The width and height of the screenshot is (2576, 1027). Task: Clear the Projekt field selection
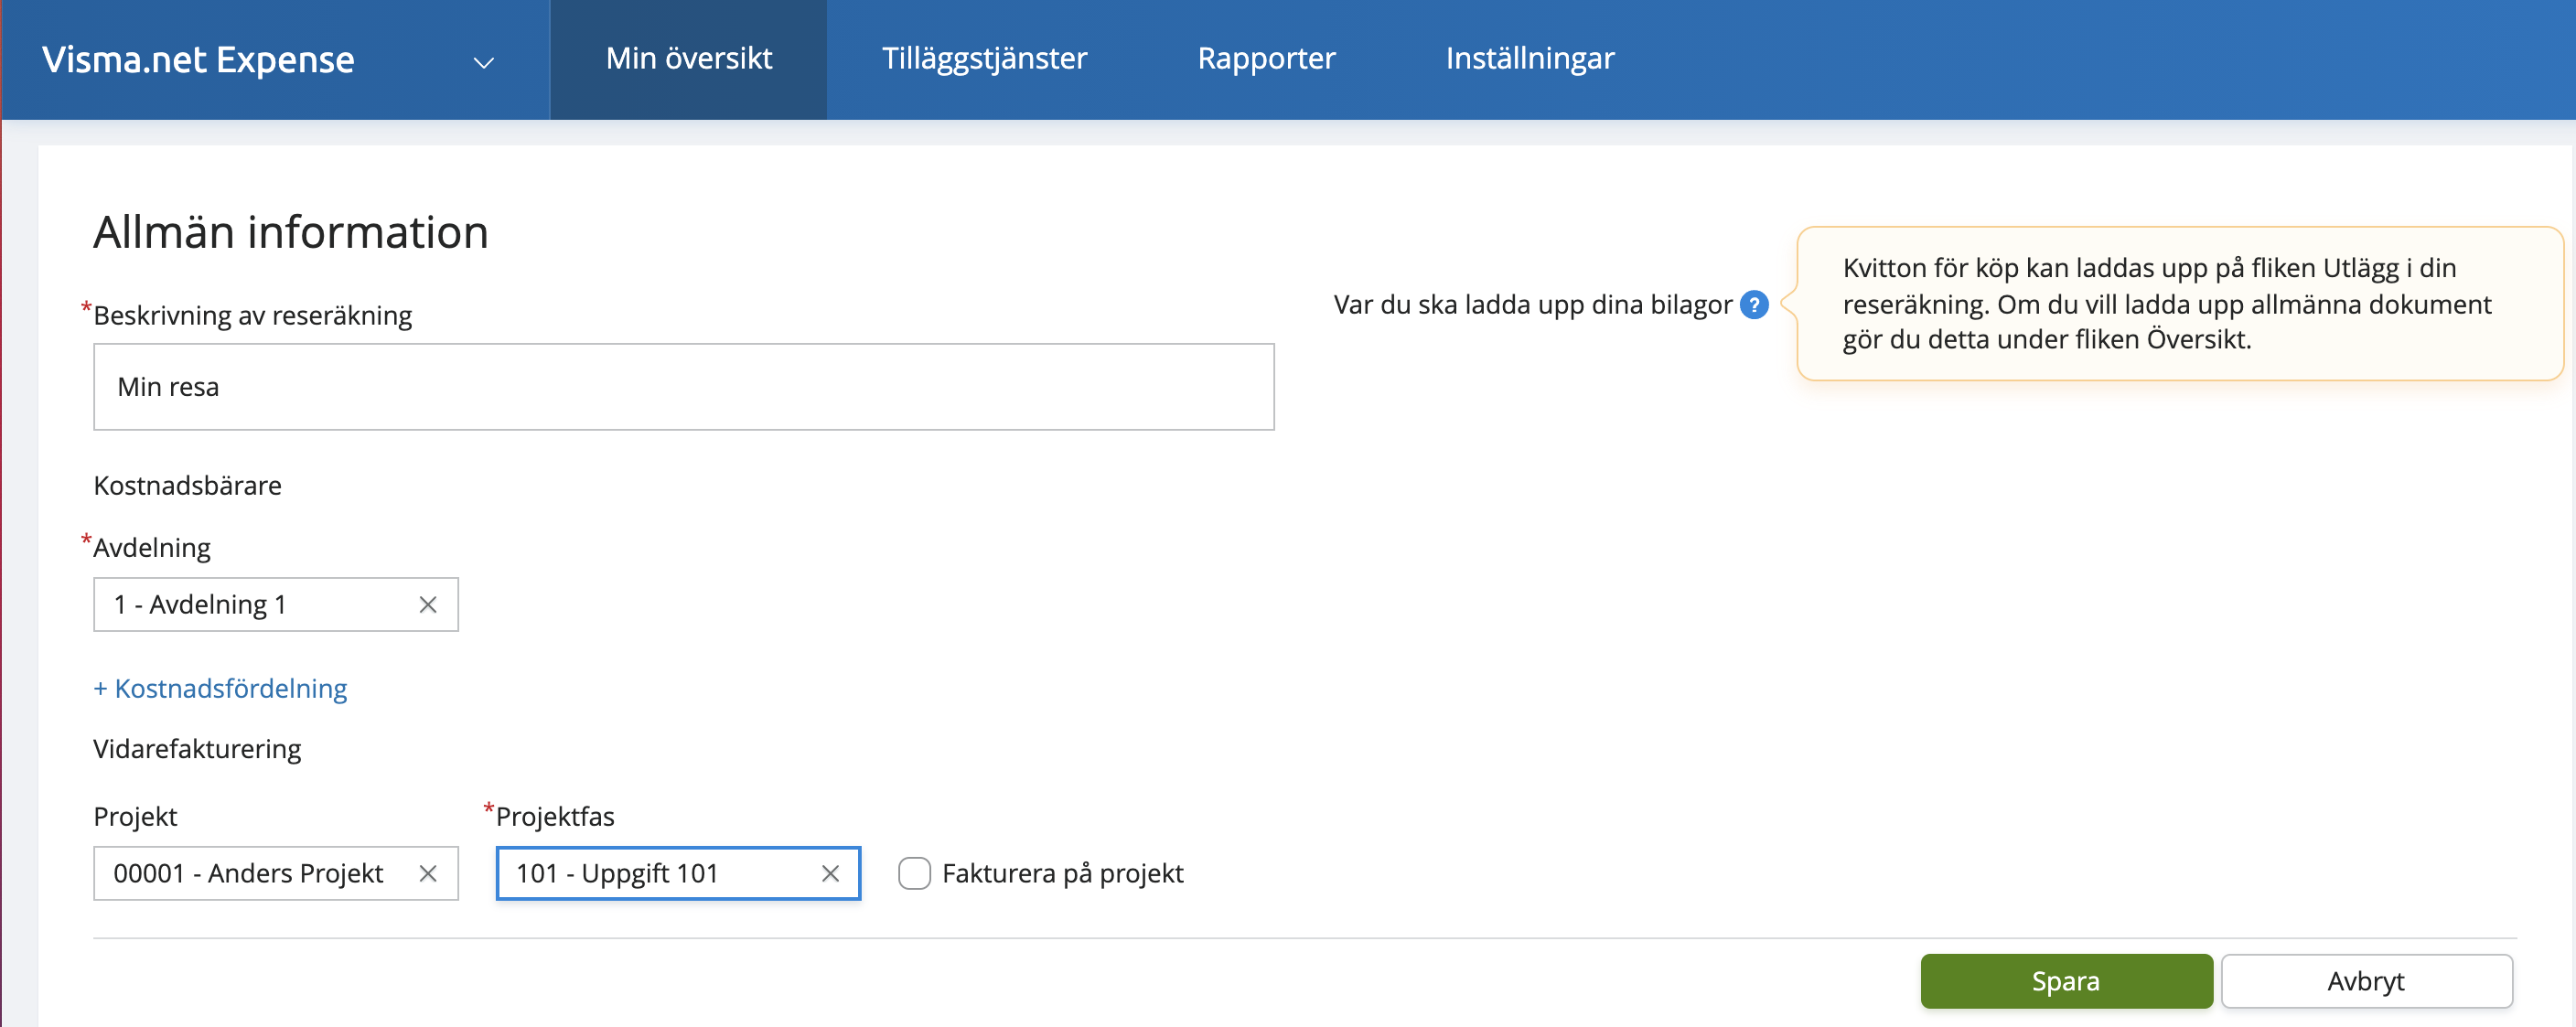pos(428,873)
